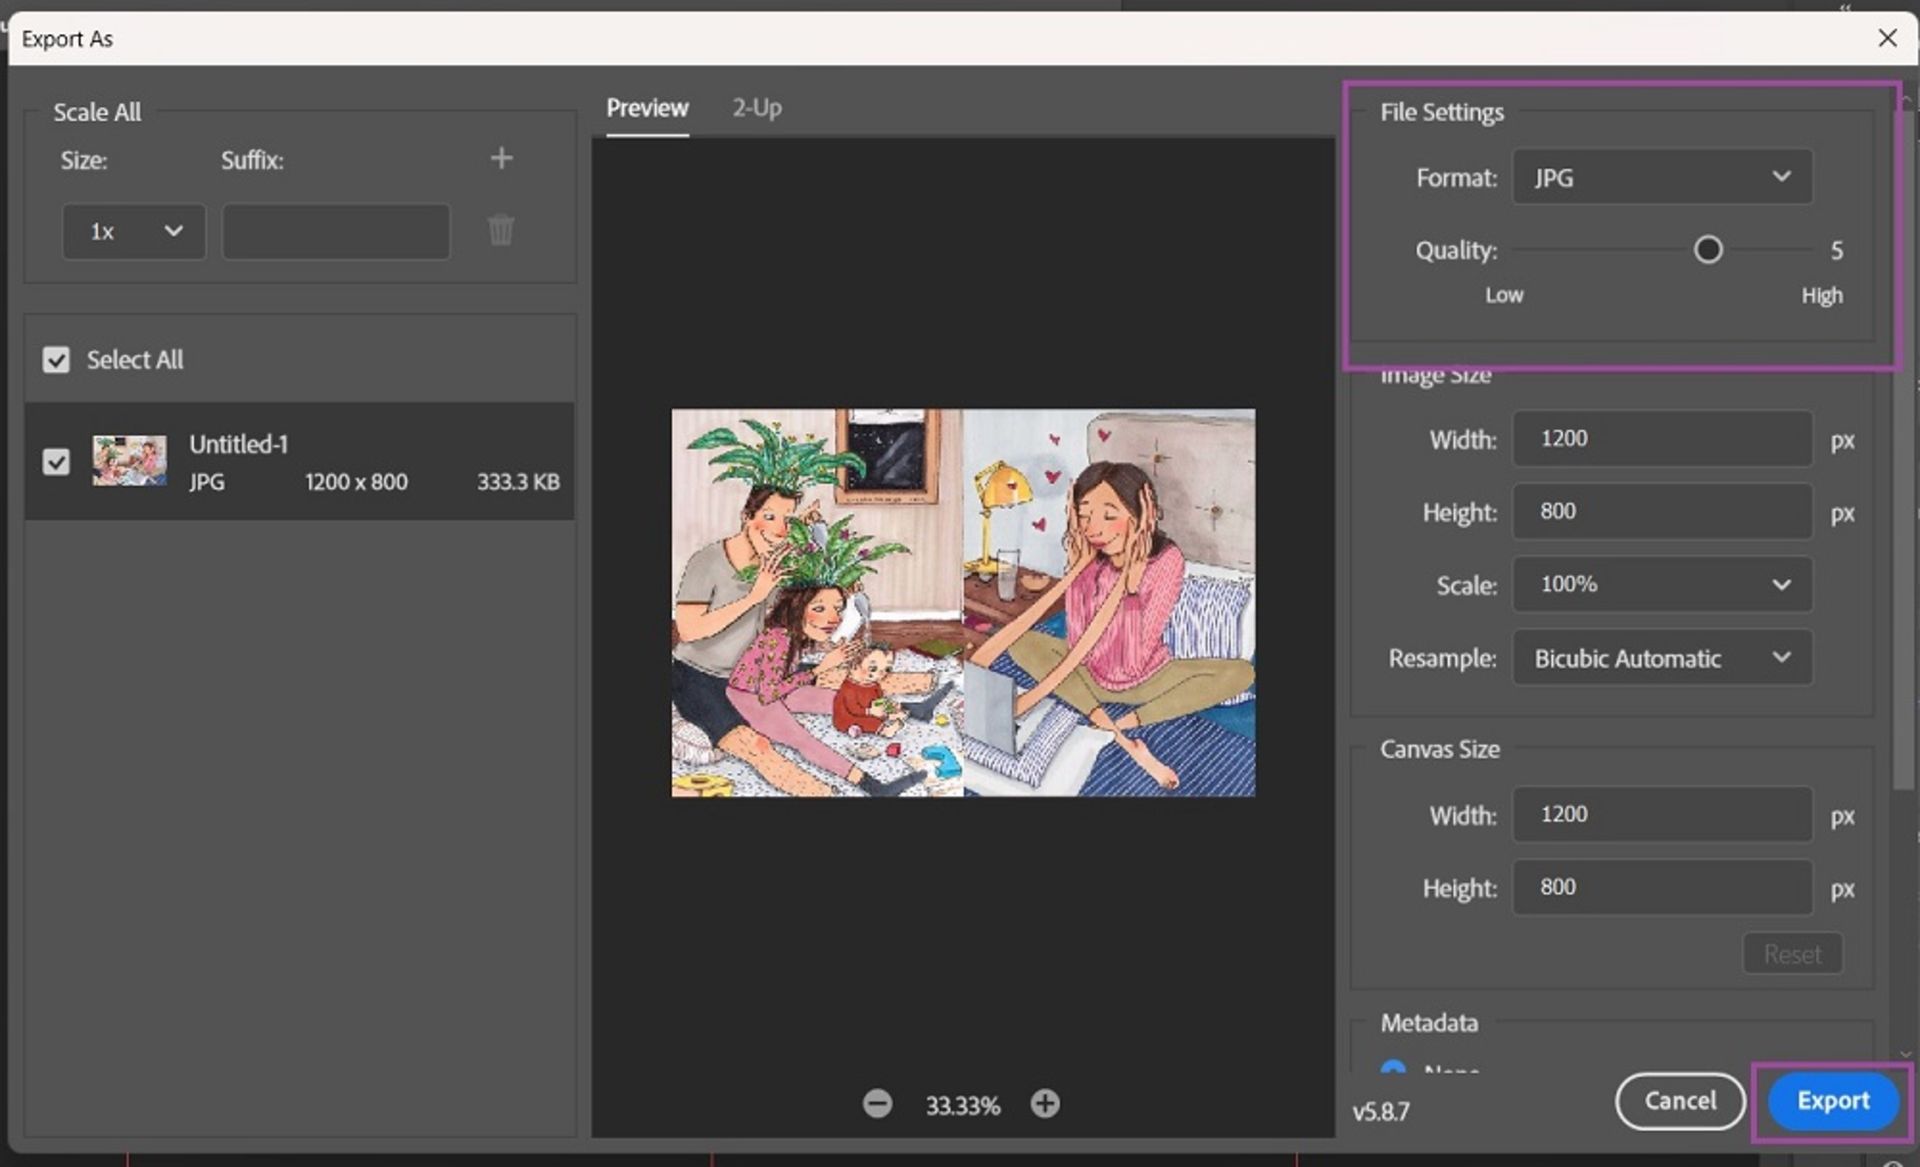Viewport: 1920px width, 1167px height.
Task: Open the 1x Size dropdown
Action: coord(134,232)
